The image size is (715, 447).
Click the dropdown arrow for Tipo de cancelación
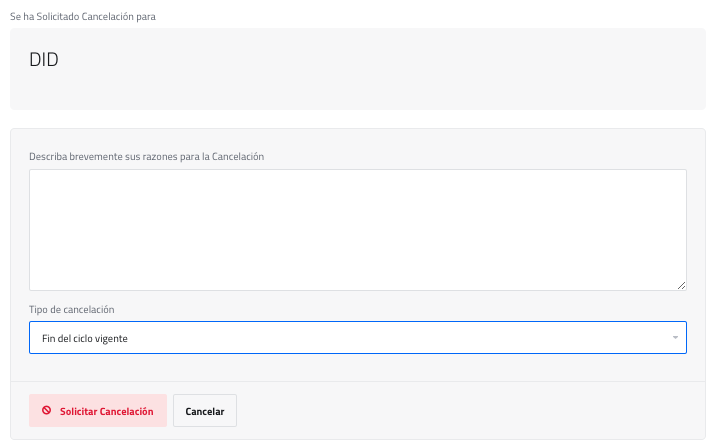[x=676, y=338]
